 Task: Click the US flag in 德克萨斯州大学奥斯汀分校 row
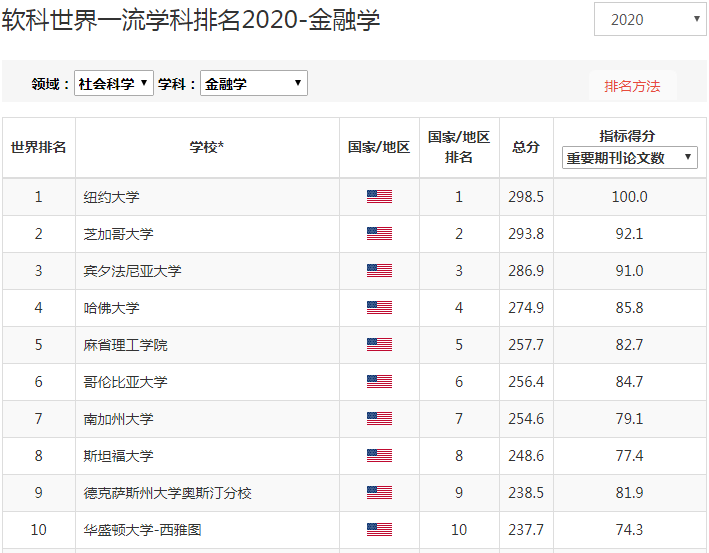379,493
